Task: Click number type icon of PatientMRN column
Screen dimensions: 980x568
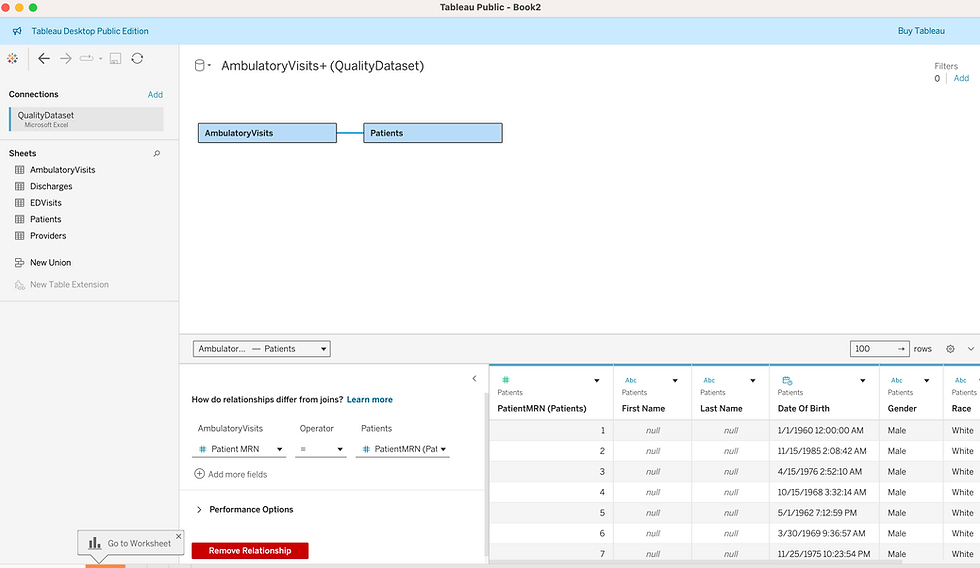Action: tap(506, 380)
